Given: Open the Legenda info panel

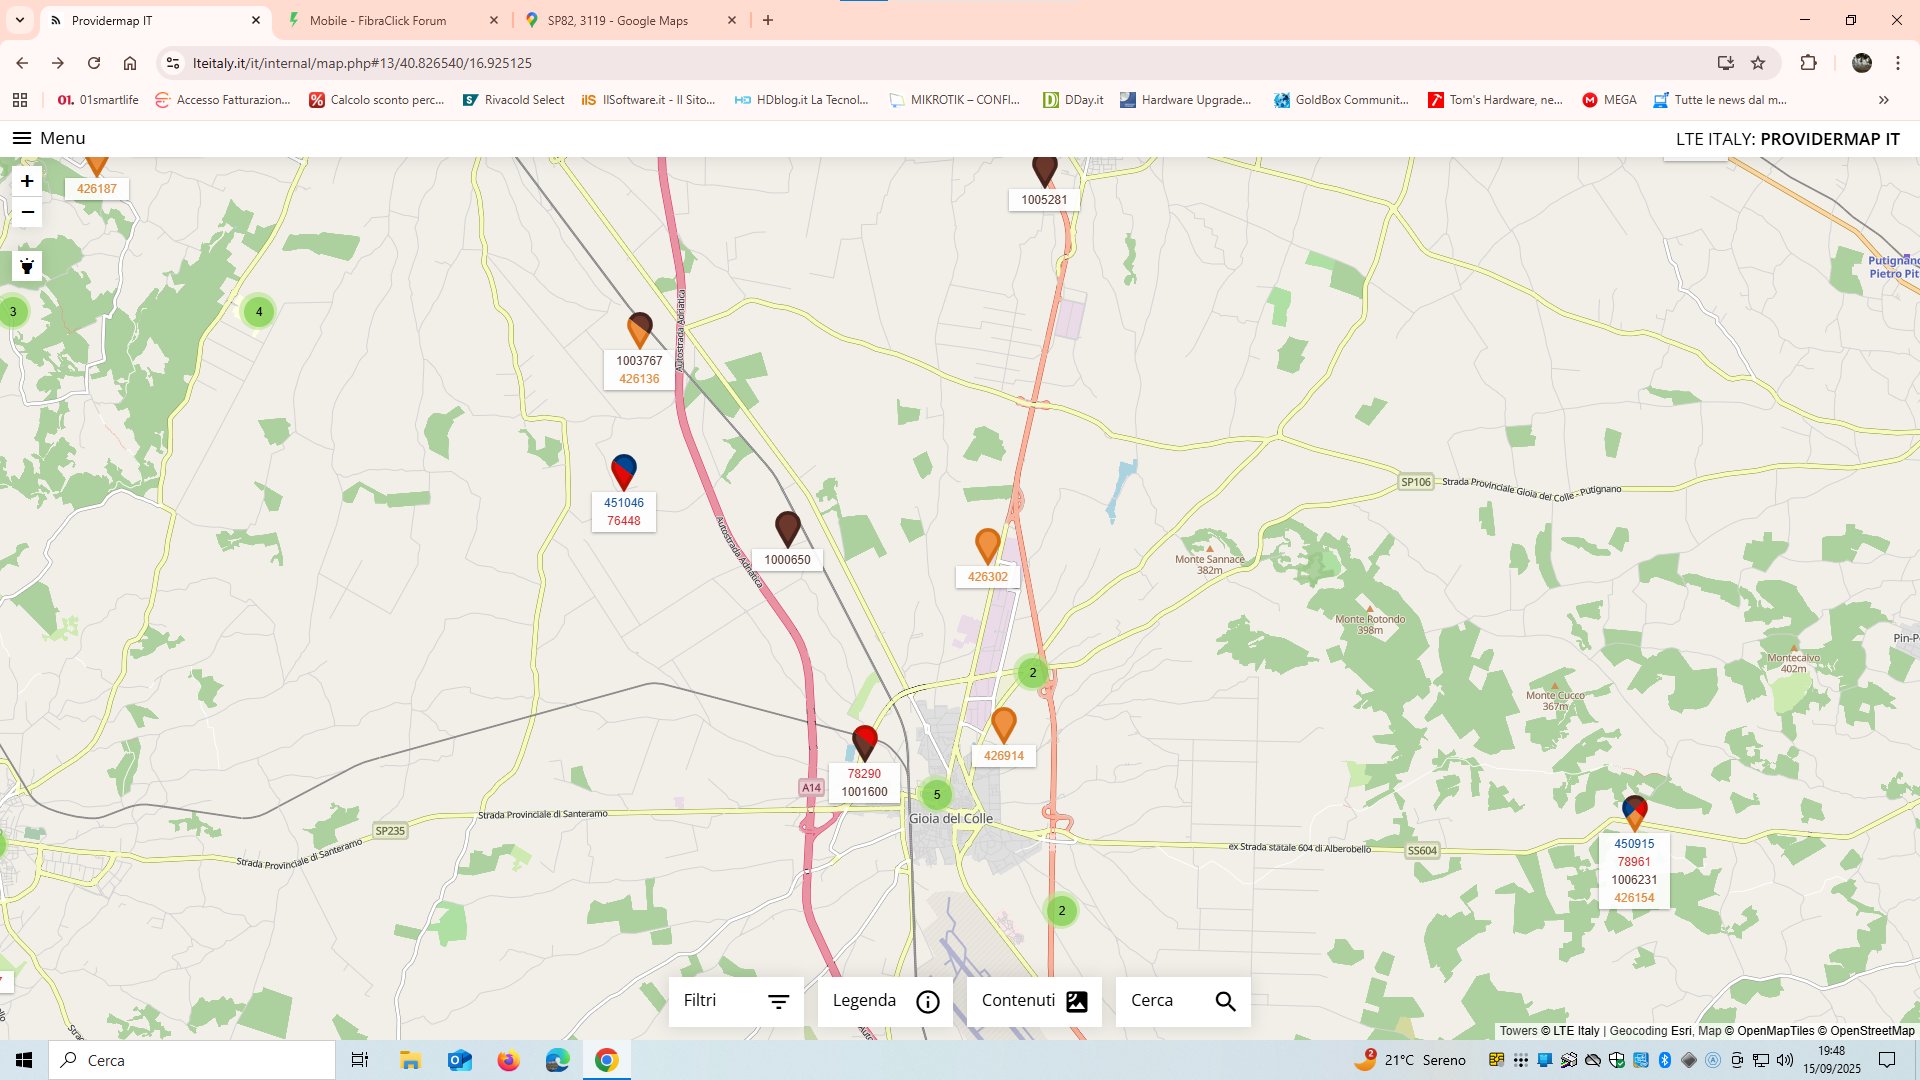Looking at the screenshot, I should (885, 1001).
